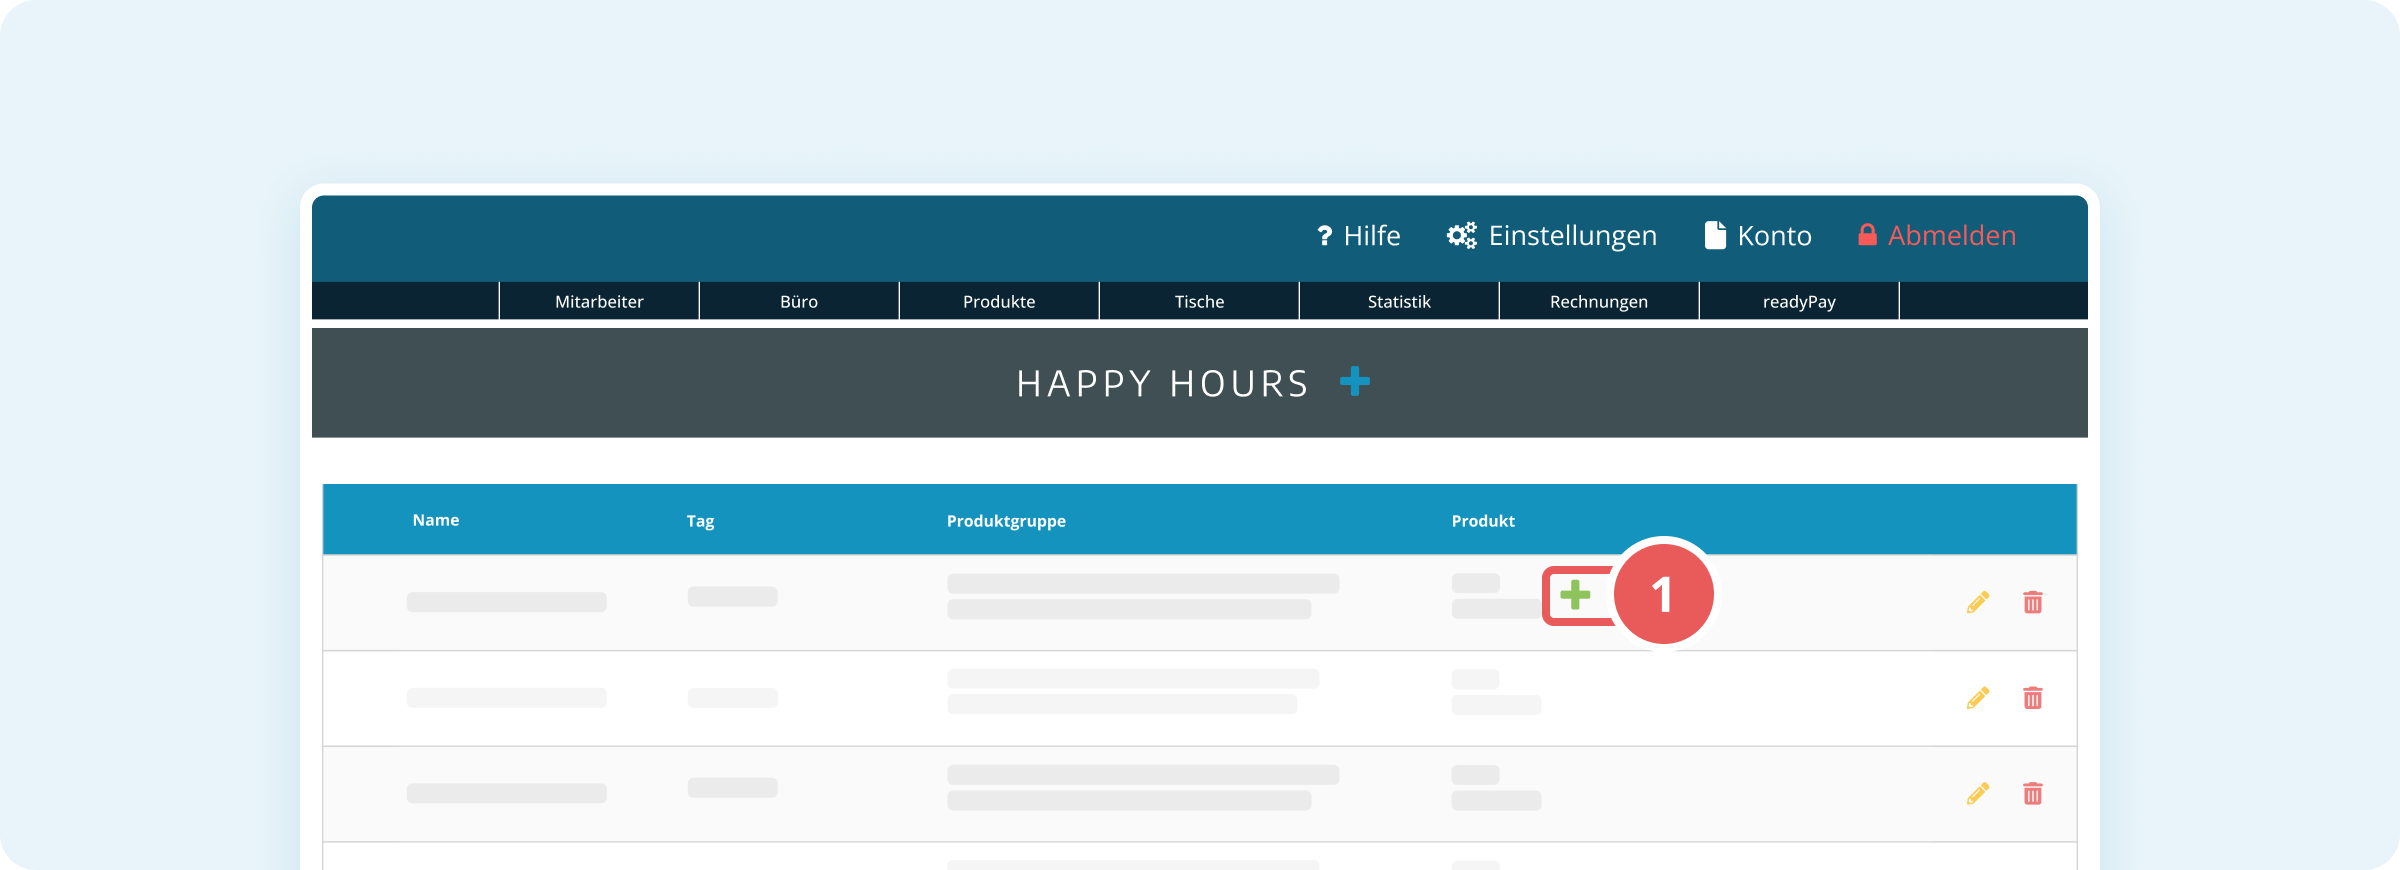The width and height of the screenshot is (2400, 870).
Task: Click the trash icon in the third row
Action: click(2033, 794)
